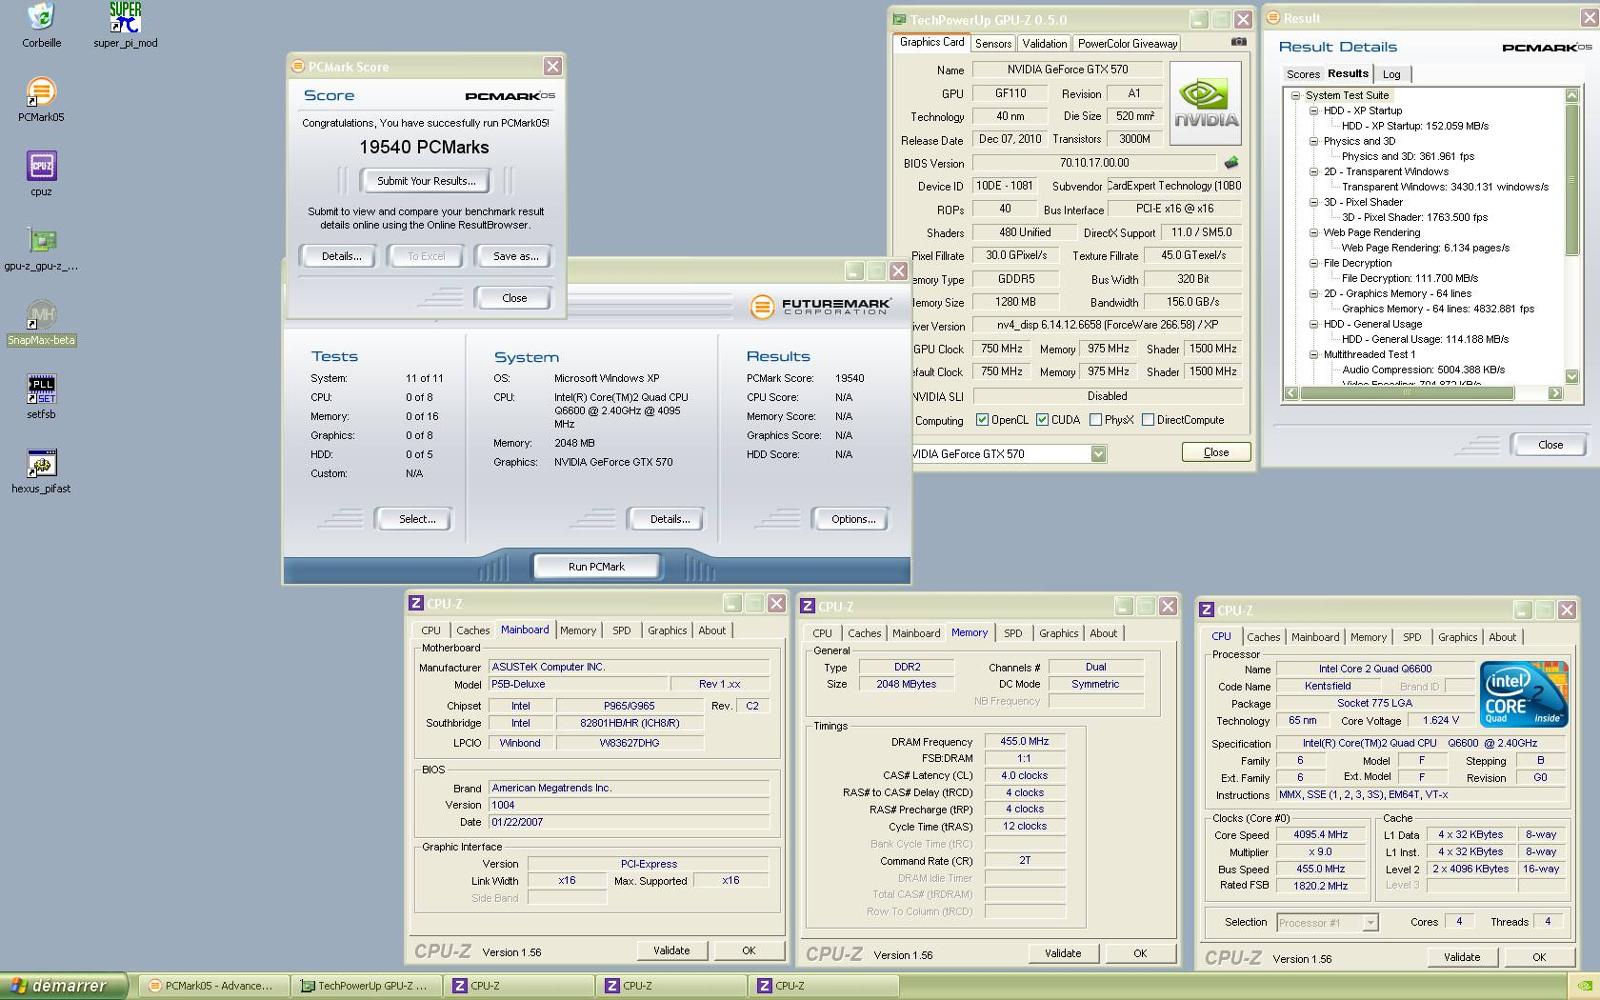Open the Processor #1 selection dropdown
The width and height of the screenshot is (1600, 1000).
click(1370, 923)
